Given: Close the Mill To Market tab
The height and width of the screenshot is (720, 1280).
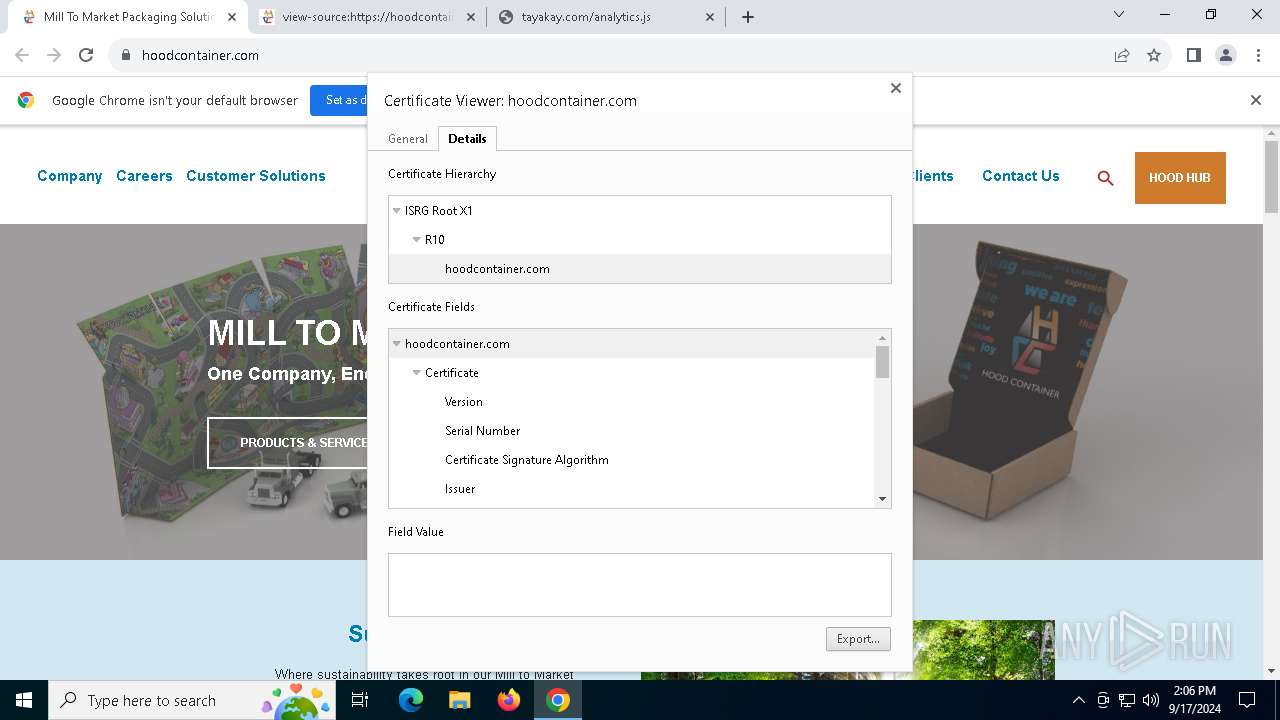Looking at the screenshot, I should pyautogui.click(x=231, y=17).
